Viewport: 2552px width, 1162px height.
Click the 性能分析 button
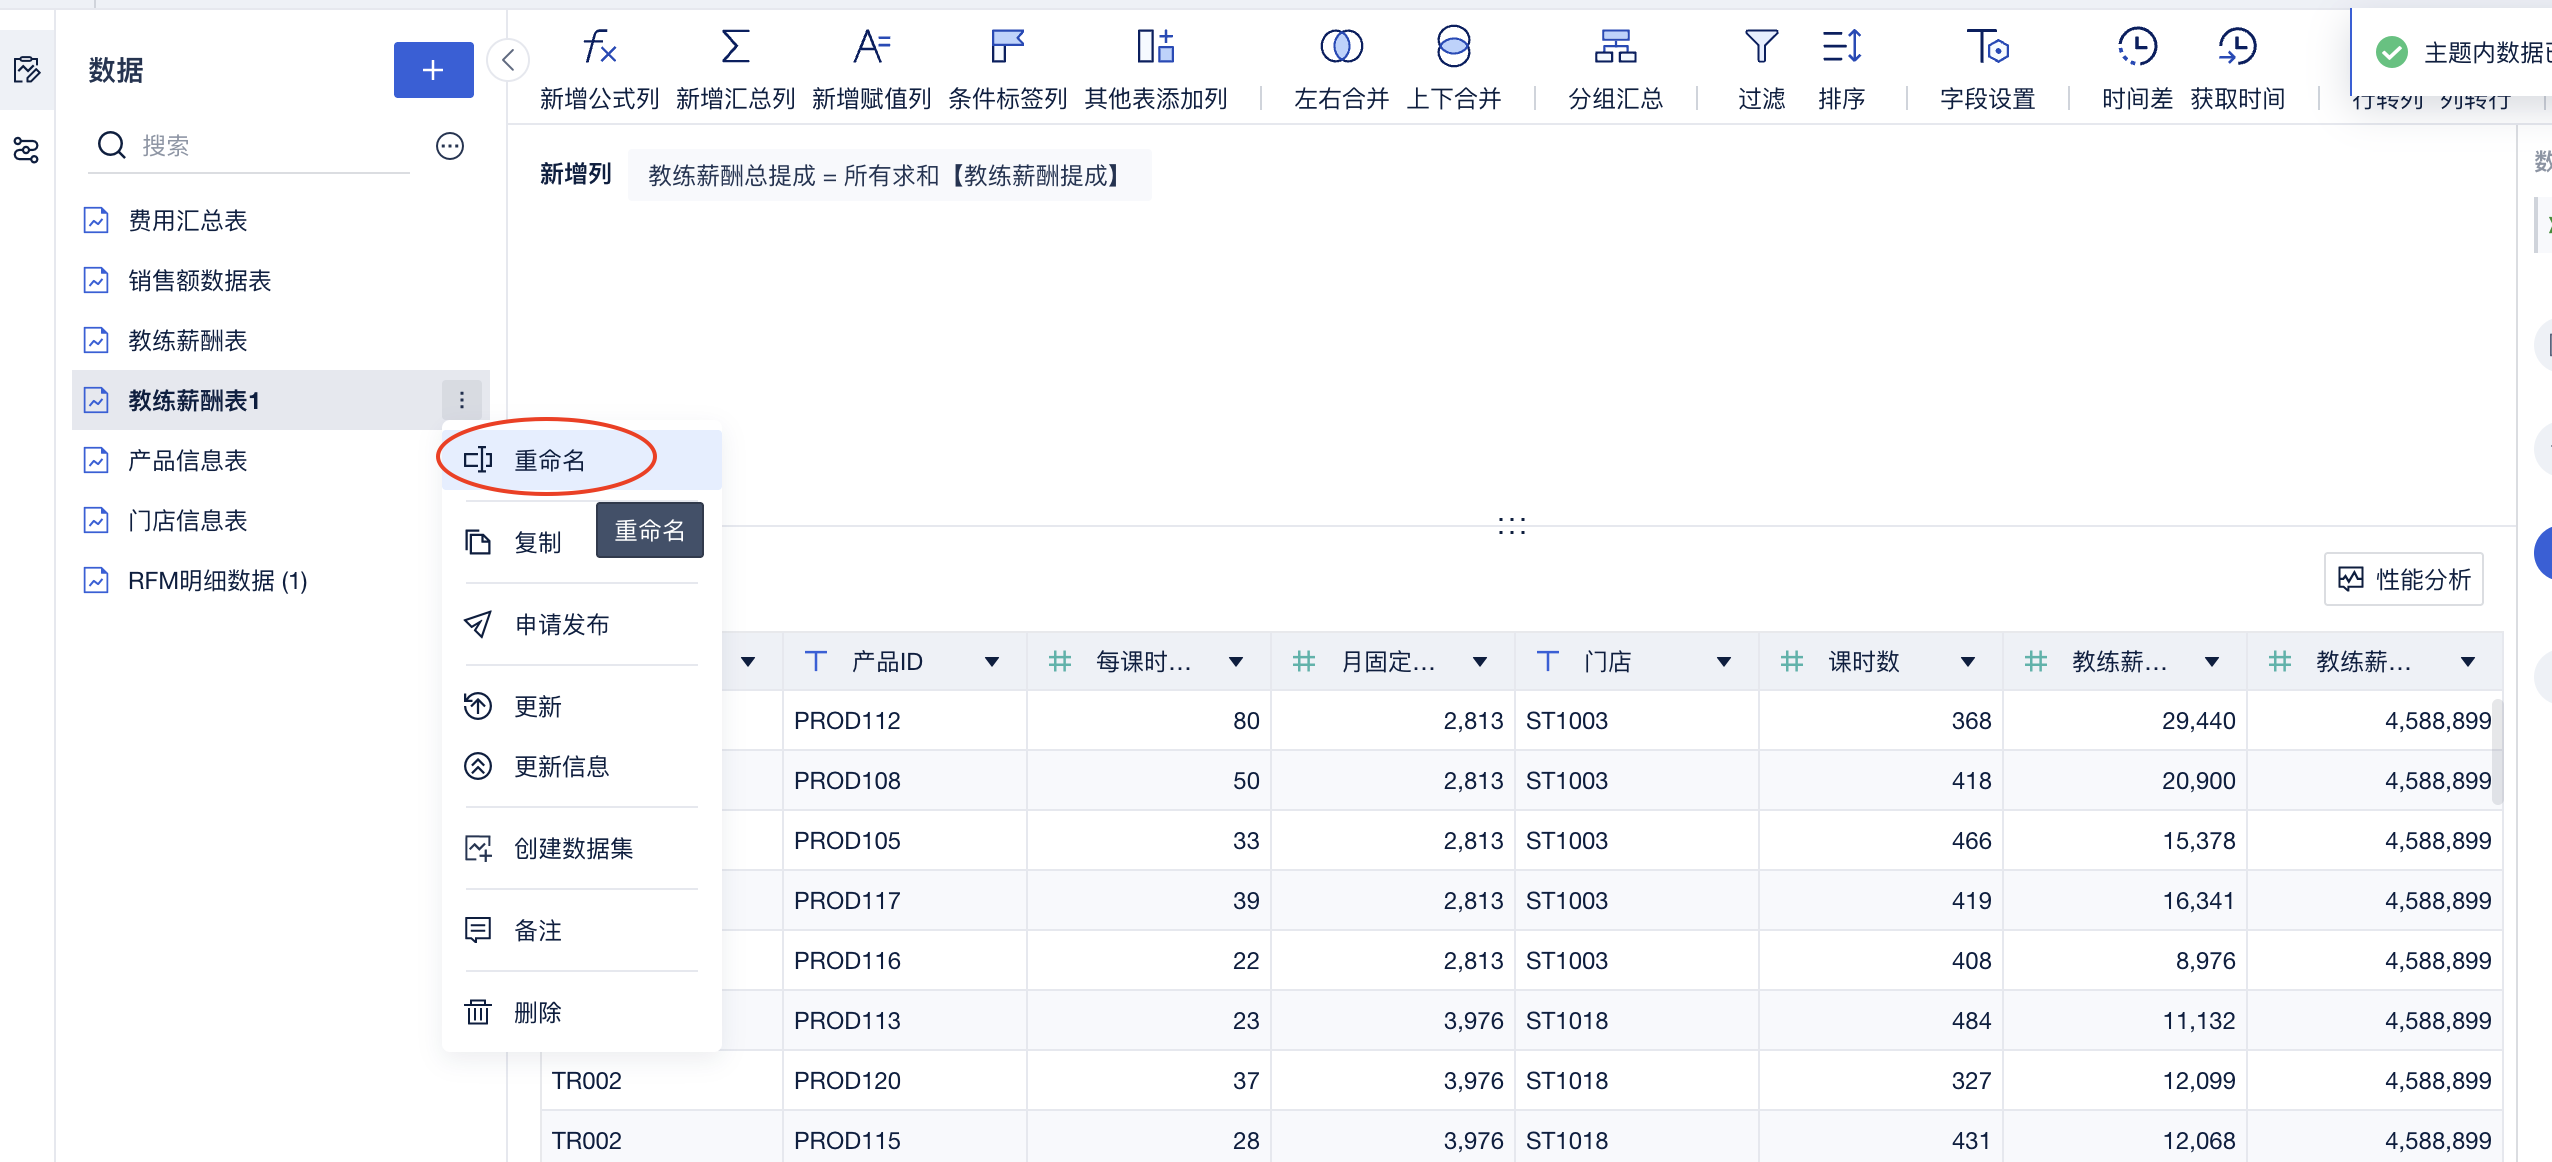[2404, 579]
